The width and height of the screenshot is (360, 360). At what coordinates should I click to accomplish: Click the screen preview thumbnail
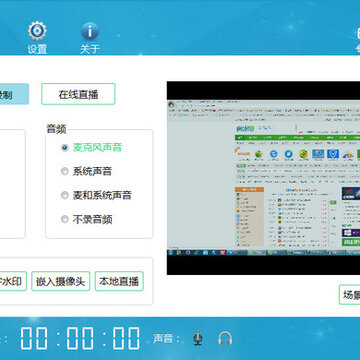coord(263,178)
